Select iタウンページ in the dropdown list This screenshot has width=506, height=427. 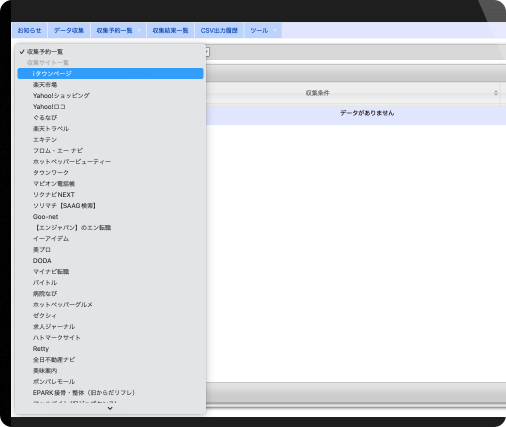[110, 73]
